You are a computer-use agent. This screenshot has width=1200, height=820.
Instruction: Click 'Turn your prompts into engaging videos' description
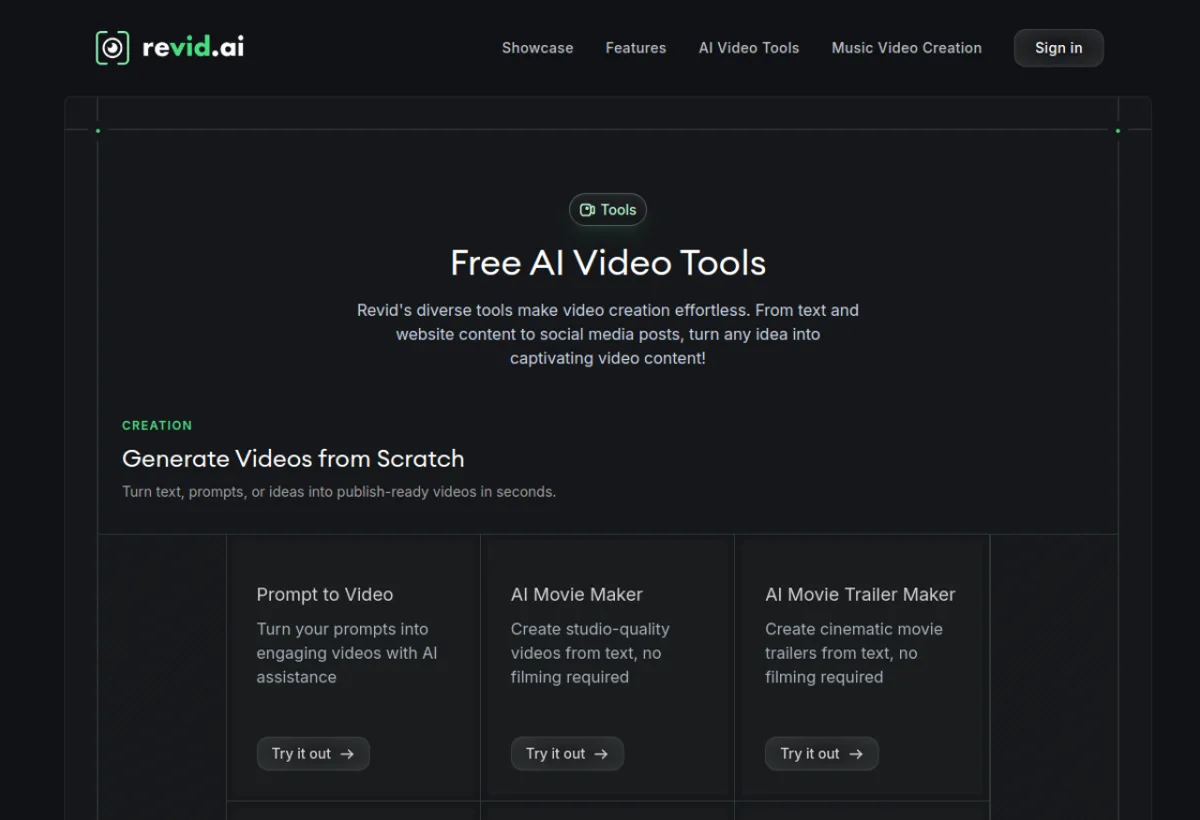[347, 653]
